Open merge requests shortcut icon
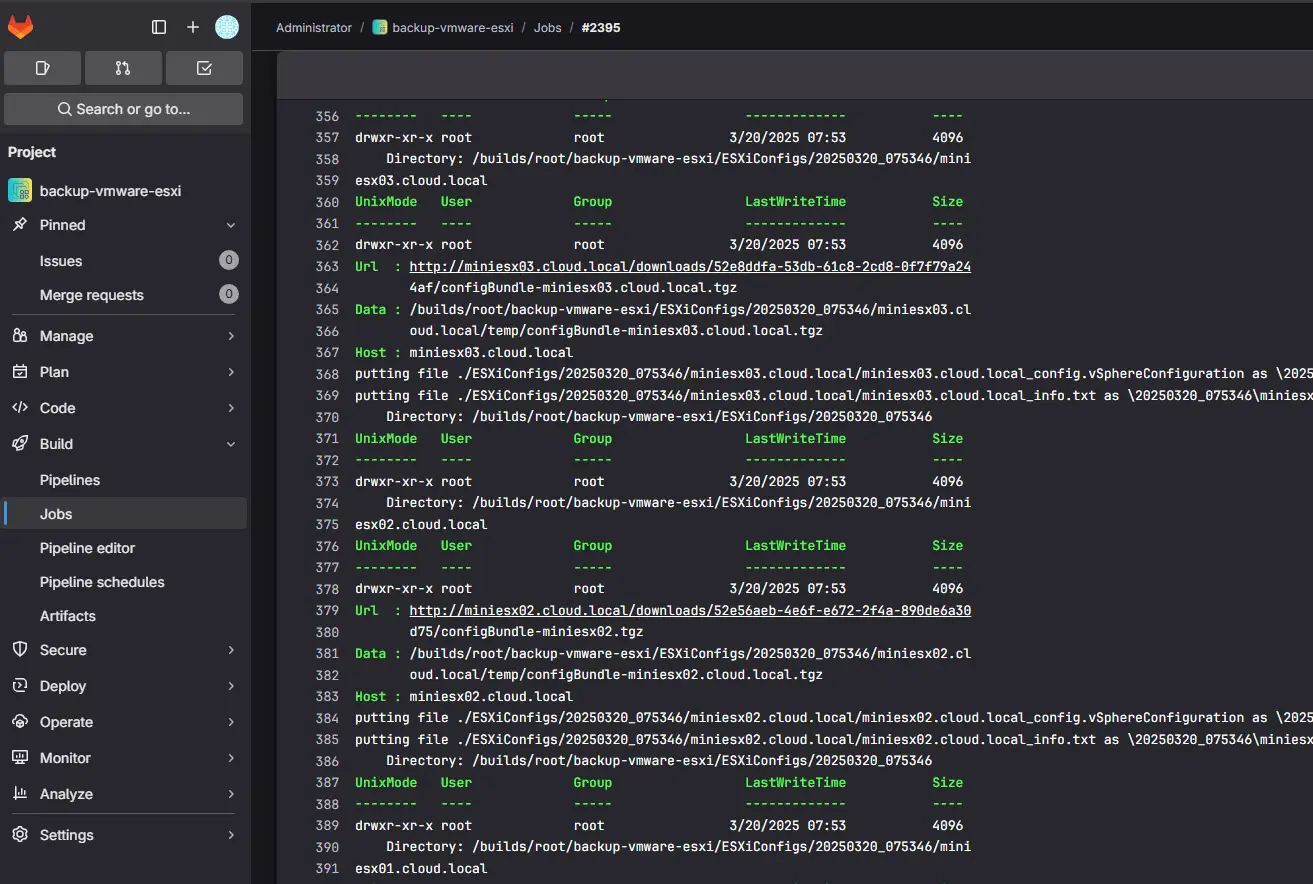This screenshot has width=1313, height=884. coord(123,68)
